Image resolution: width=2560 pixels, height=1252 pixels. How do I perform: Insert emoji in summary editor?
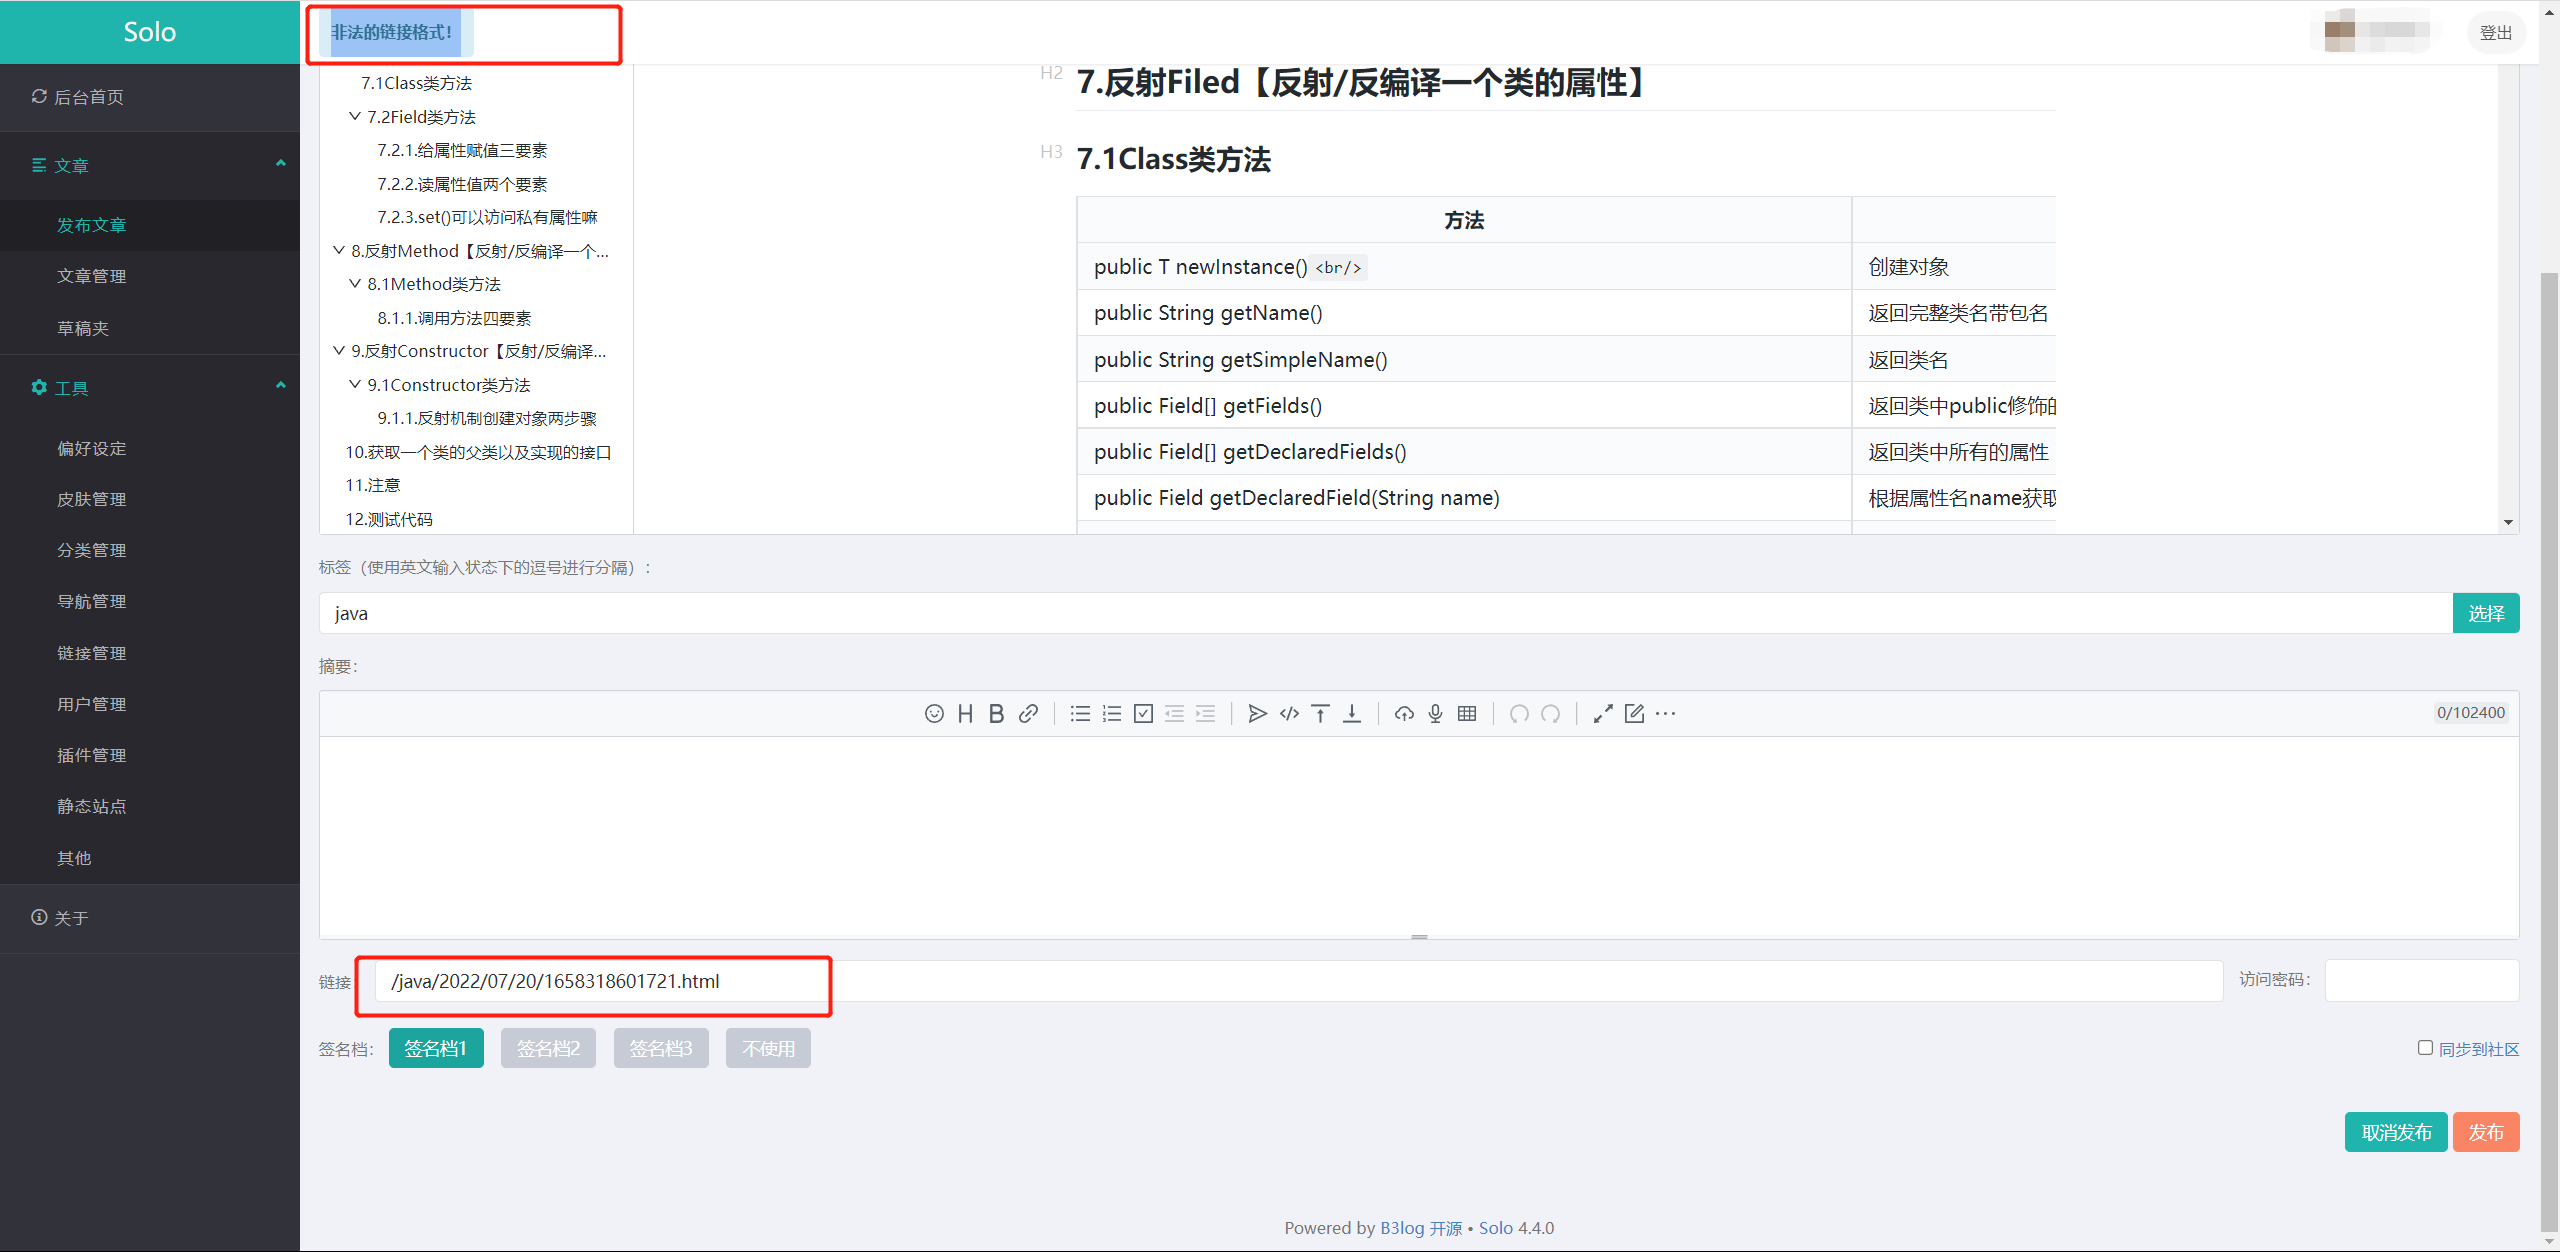point(934,713)
